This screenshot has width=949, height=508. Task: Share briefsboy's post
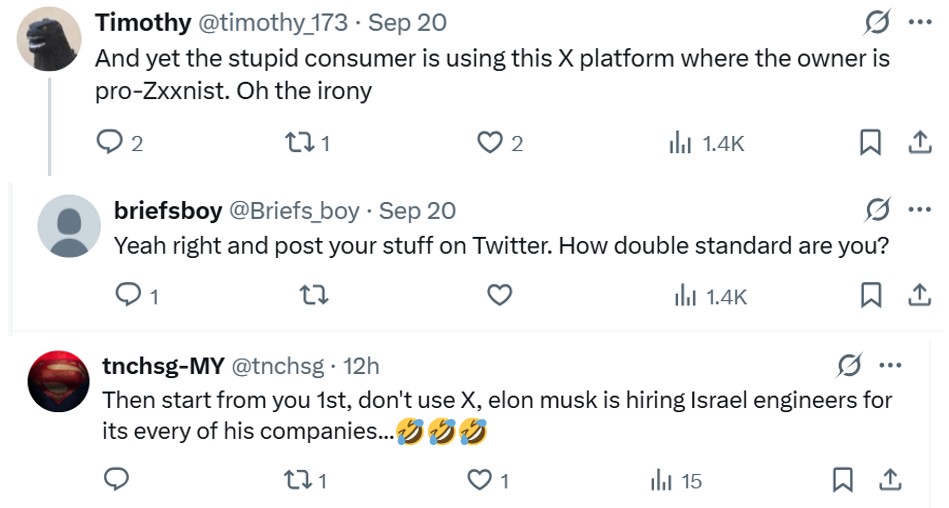[x=918, y=295]
